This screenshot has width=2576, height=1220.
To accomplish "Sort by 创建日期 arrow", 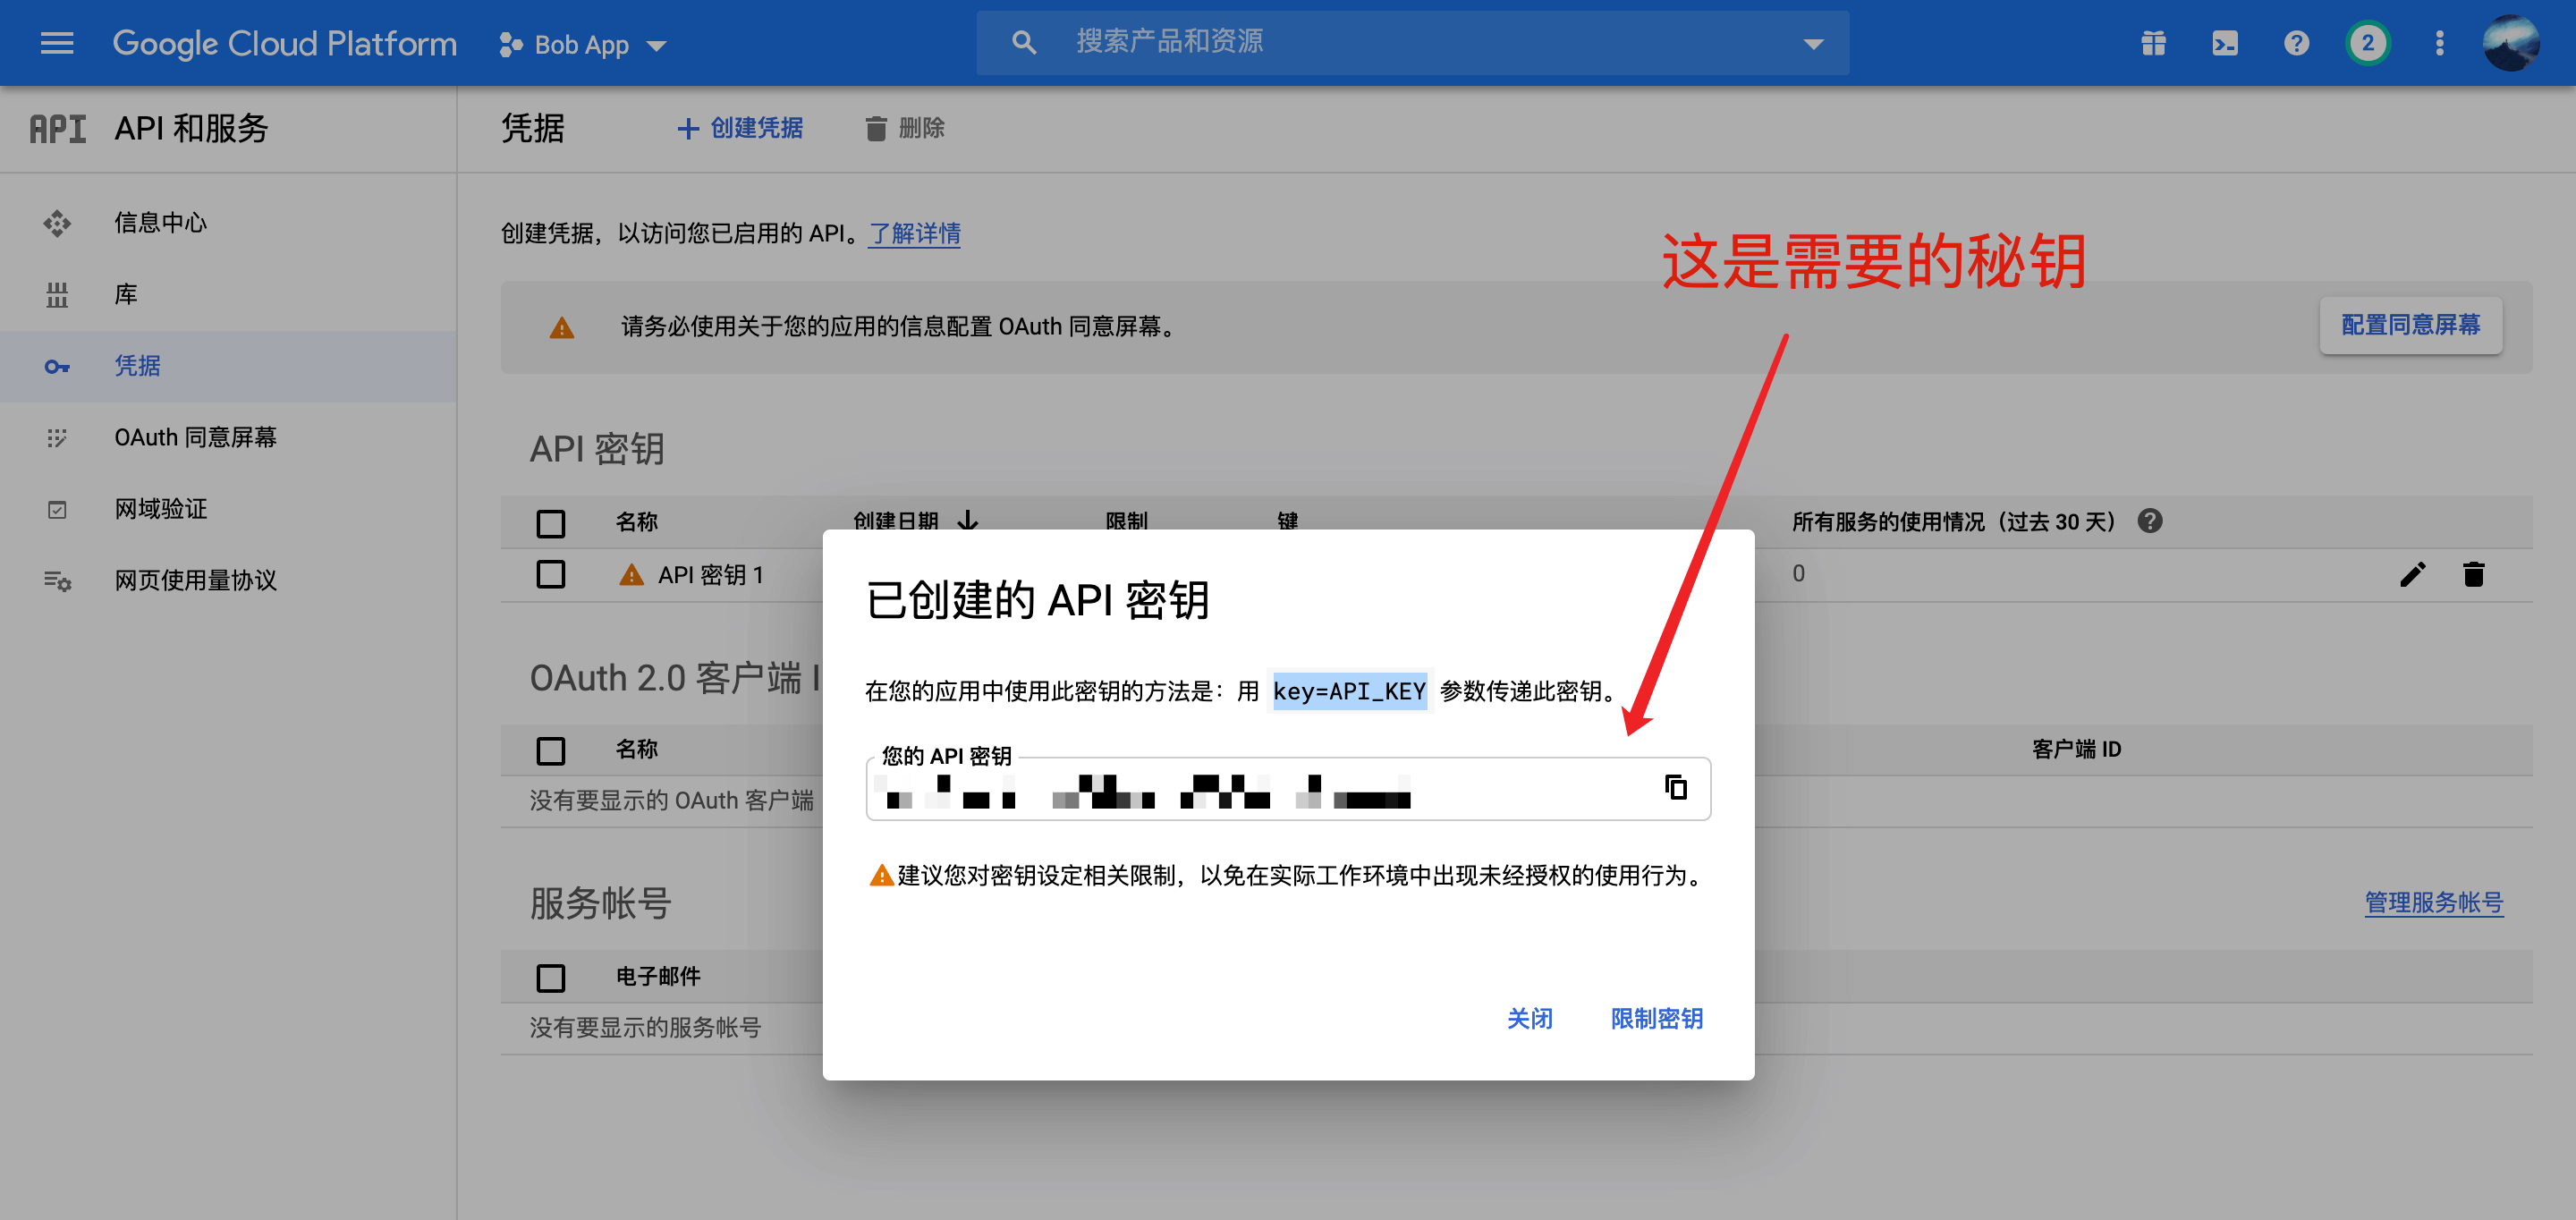I will tap(968, 520).
